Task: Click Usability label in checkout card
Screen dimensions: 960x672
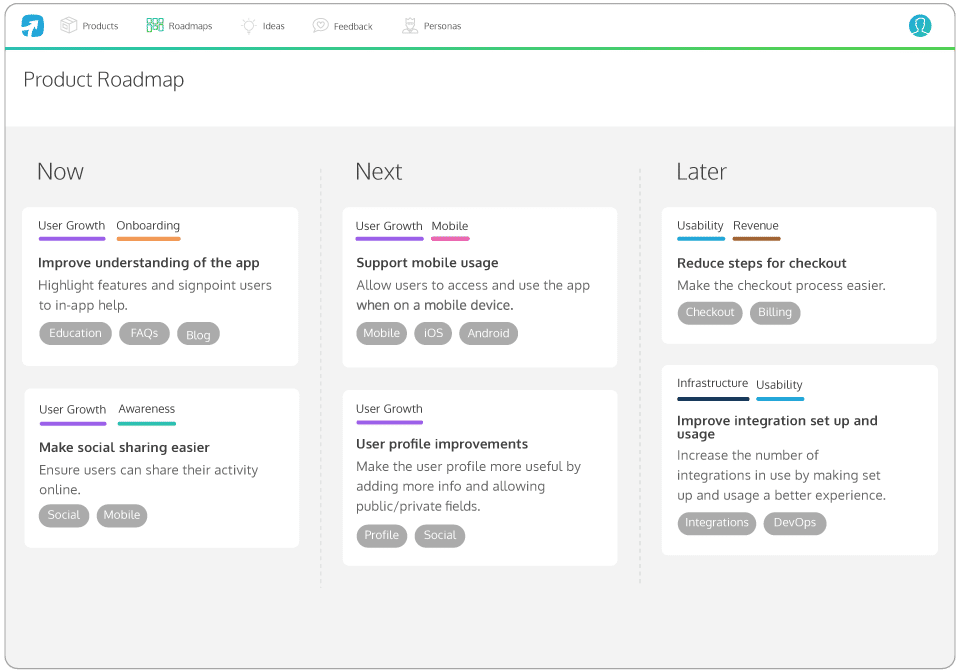Action: click(x=700, y=225)
